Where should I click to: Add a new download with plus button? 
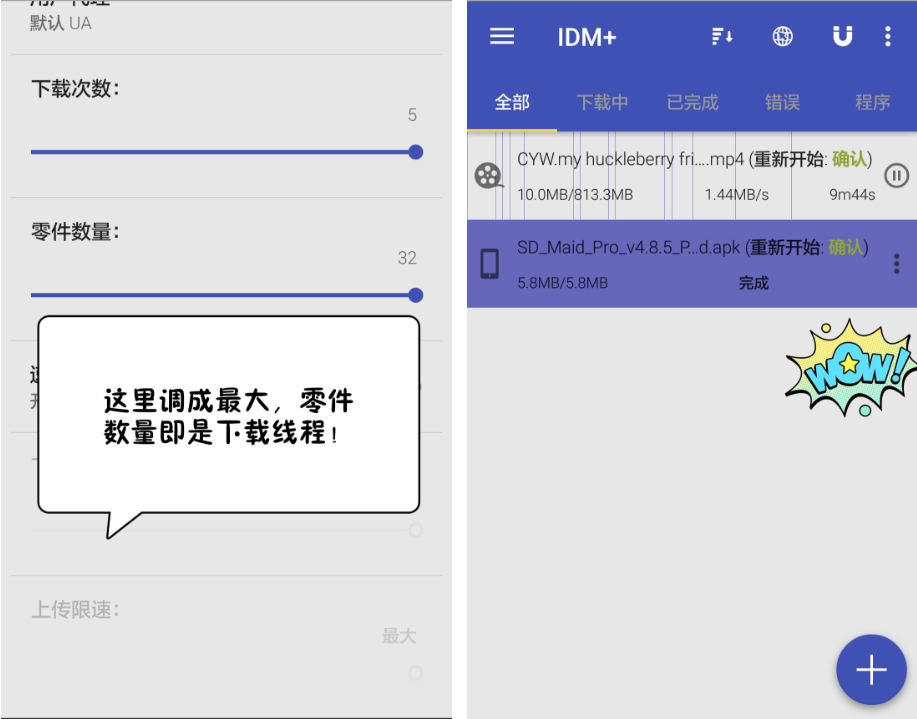tap(871, 669)
